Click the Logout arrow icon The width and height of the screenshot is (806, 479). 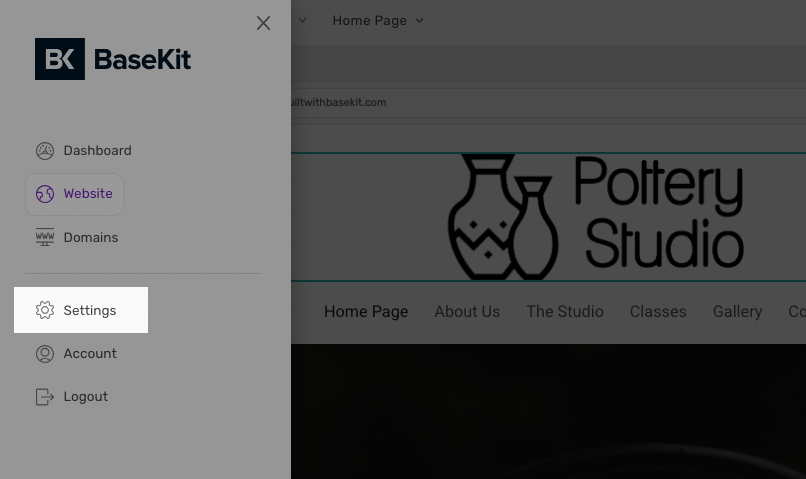coord(45,397)
